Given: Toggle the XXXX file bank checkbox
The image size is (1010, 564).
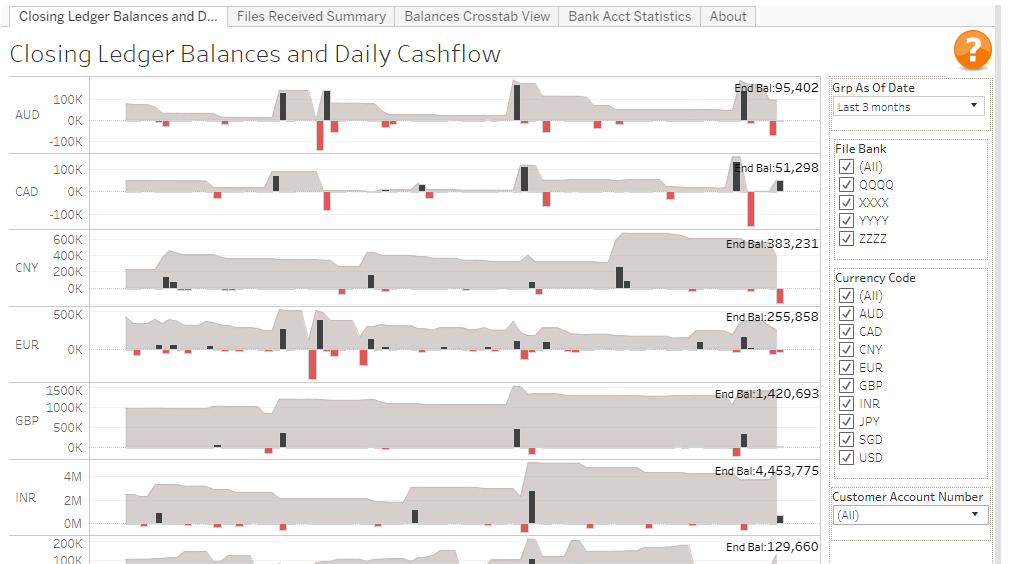Looking at the screenshot, I should coord(847,203).
